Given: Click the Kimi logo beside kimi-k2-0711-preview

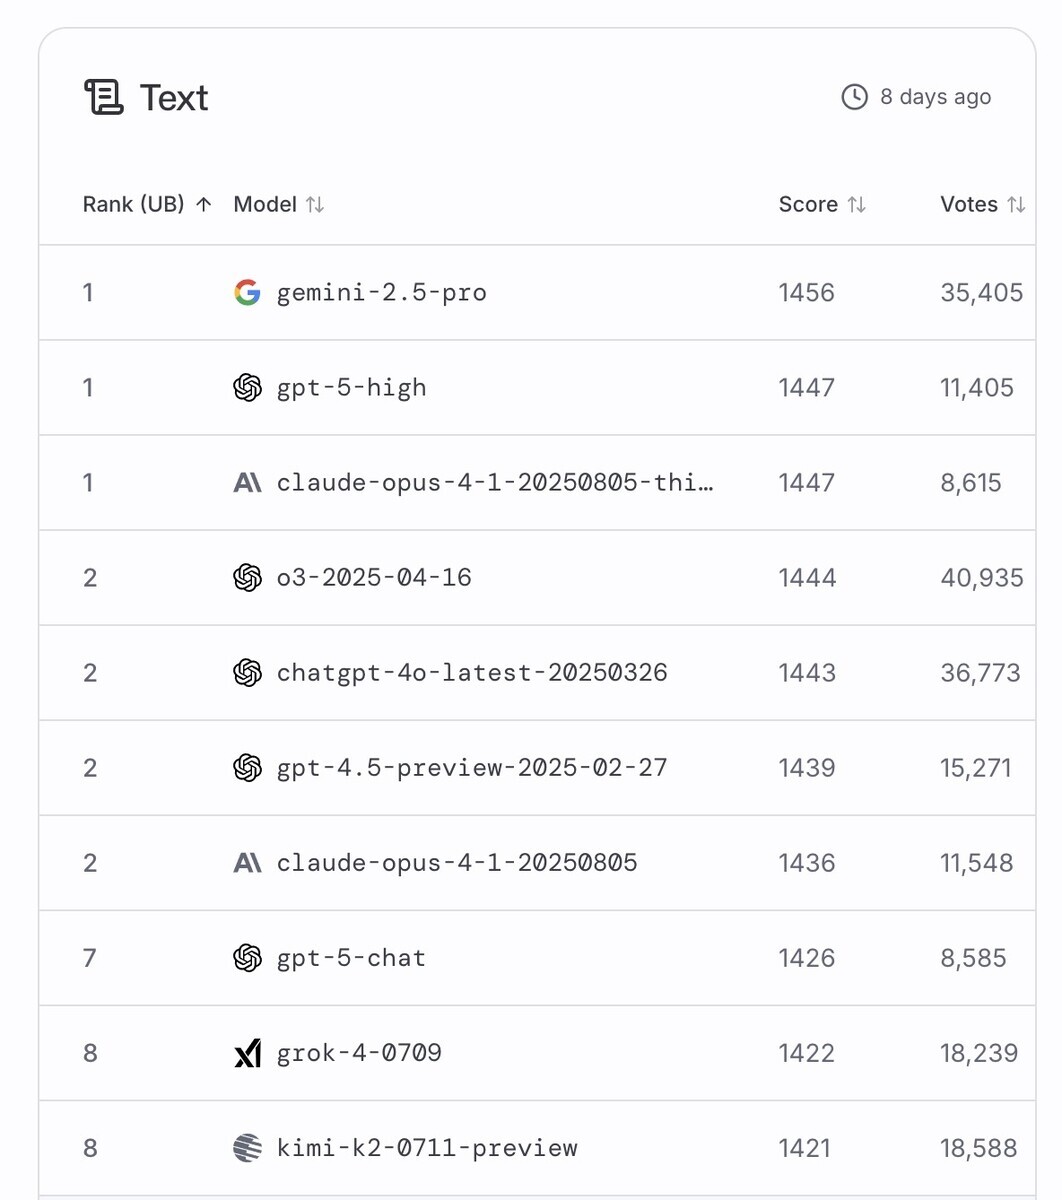Looking at the screenshot, I should point(247,1148).
